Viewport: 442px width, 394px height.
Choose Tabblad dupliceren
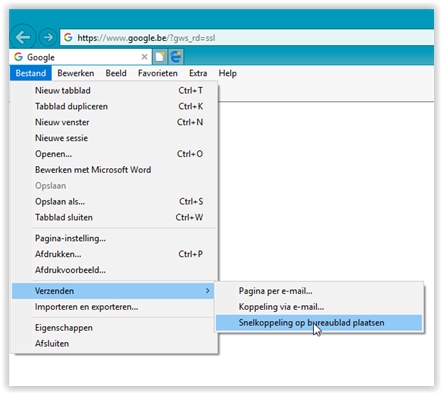(115, 106)
